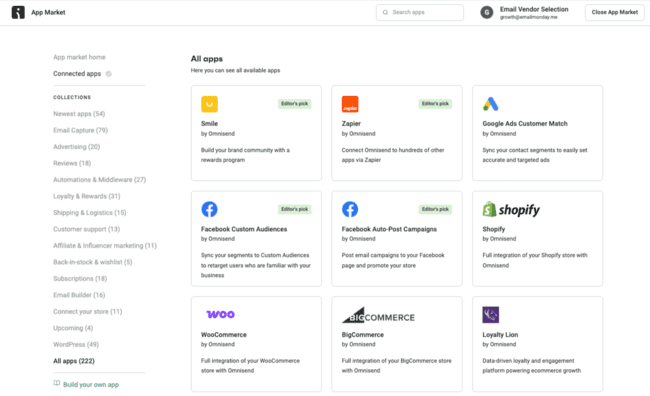Click Facebook Custom Audiences logo icon

point(209,209)
